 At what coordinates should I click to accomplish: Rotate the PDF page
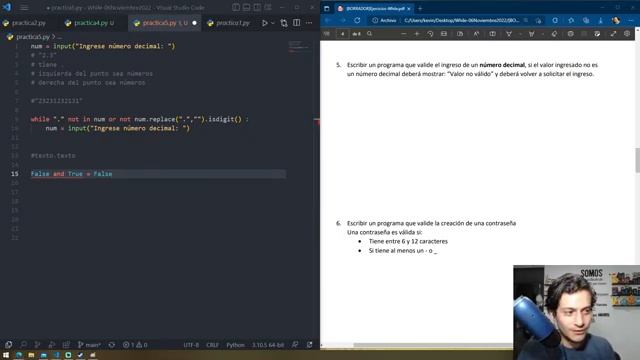[430, 34]
